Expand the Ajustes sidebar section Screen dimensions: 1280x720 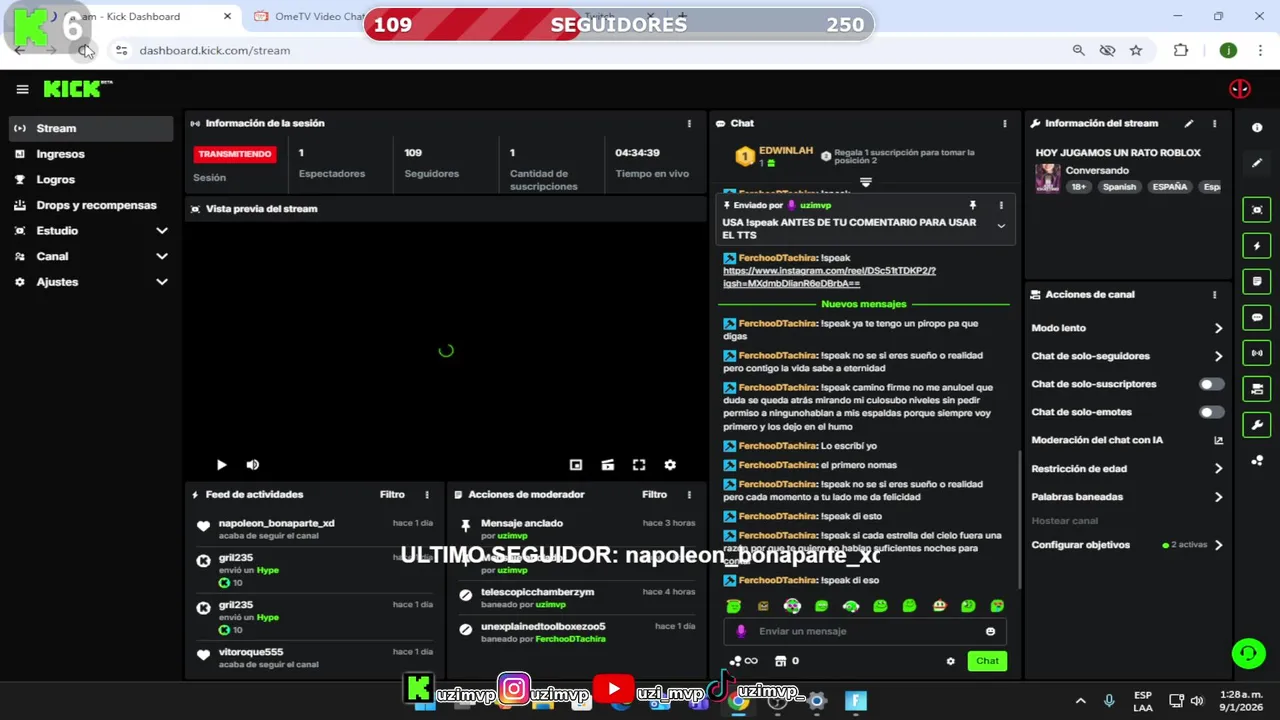(x=162, y=282)
